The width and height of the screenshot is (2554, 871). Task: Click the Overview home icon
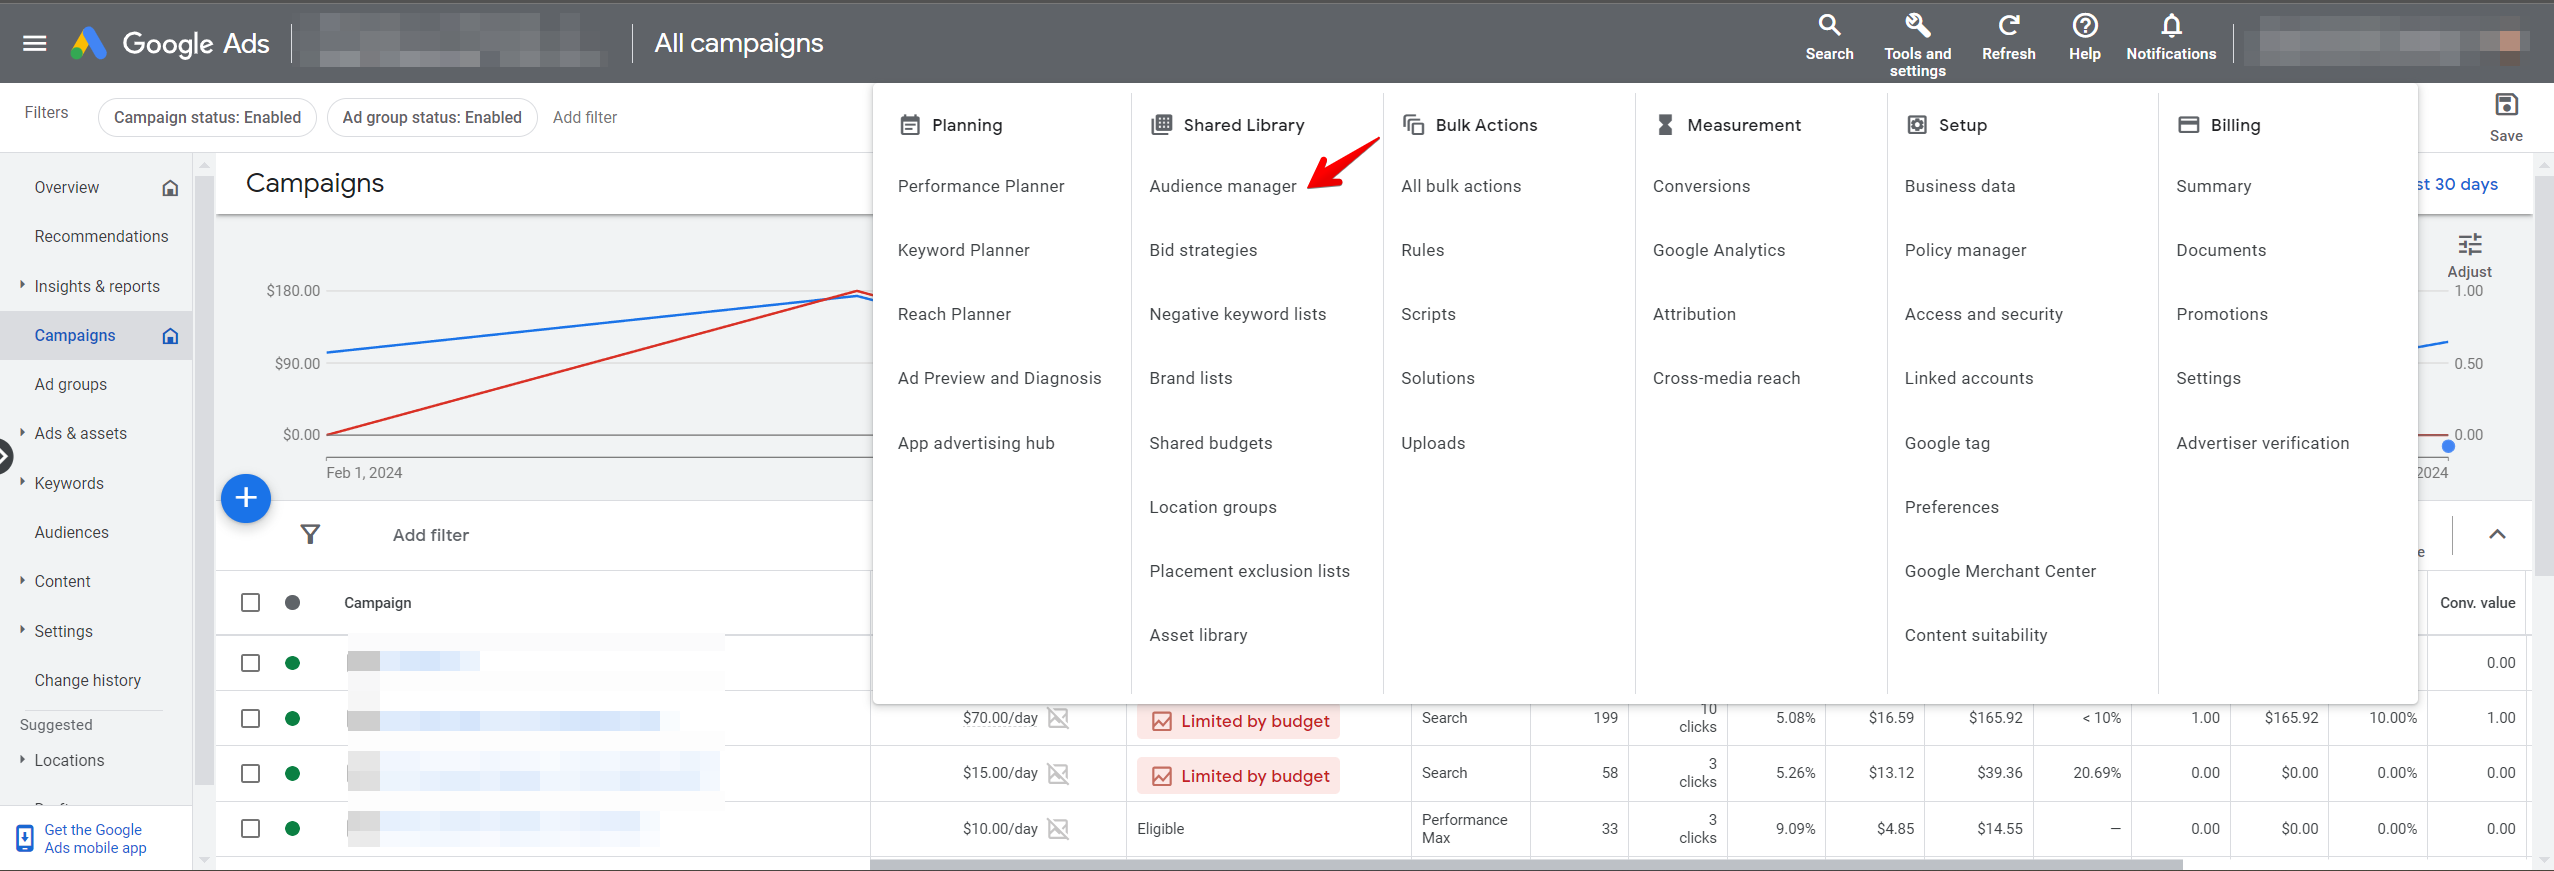pos(170,188)
